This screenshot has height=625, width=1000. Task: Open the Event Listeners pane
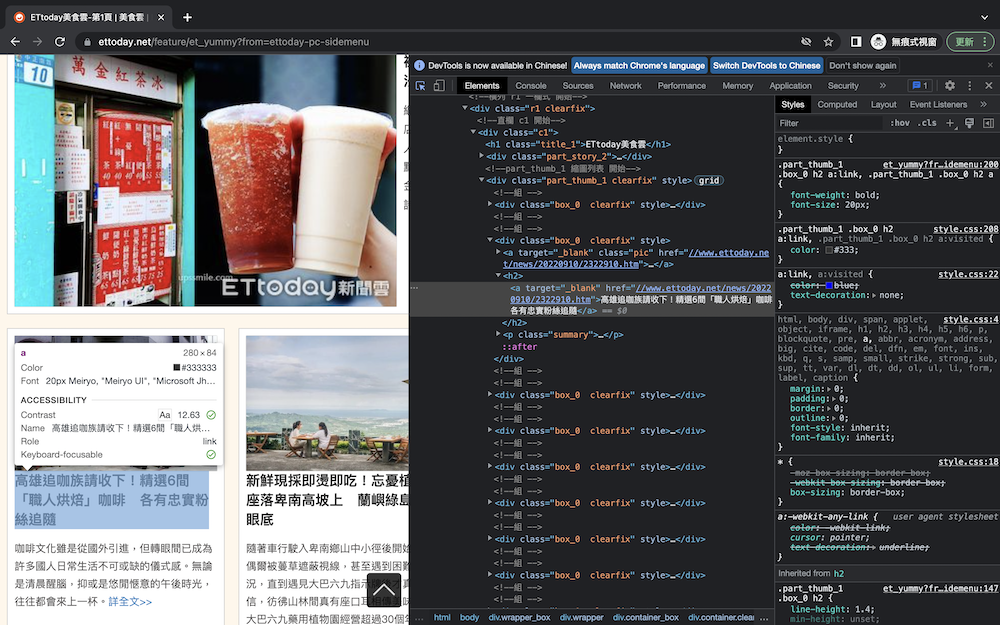pos(938,105)
